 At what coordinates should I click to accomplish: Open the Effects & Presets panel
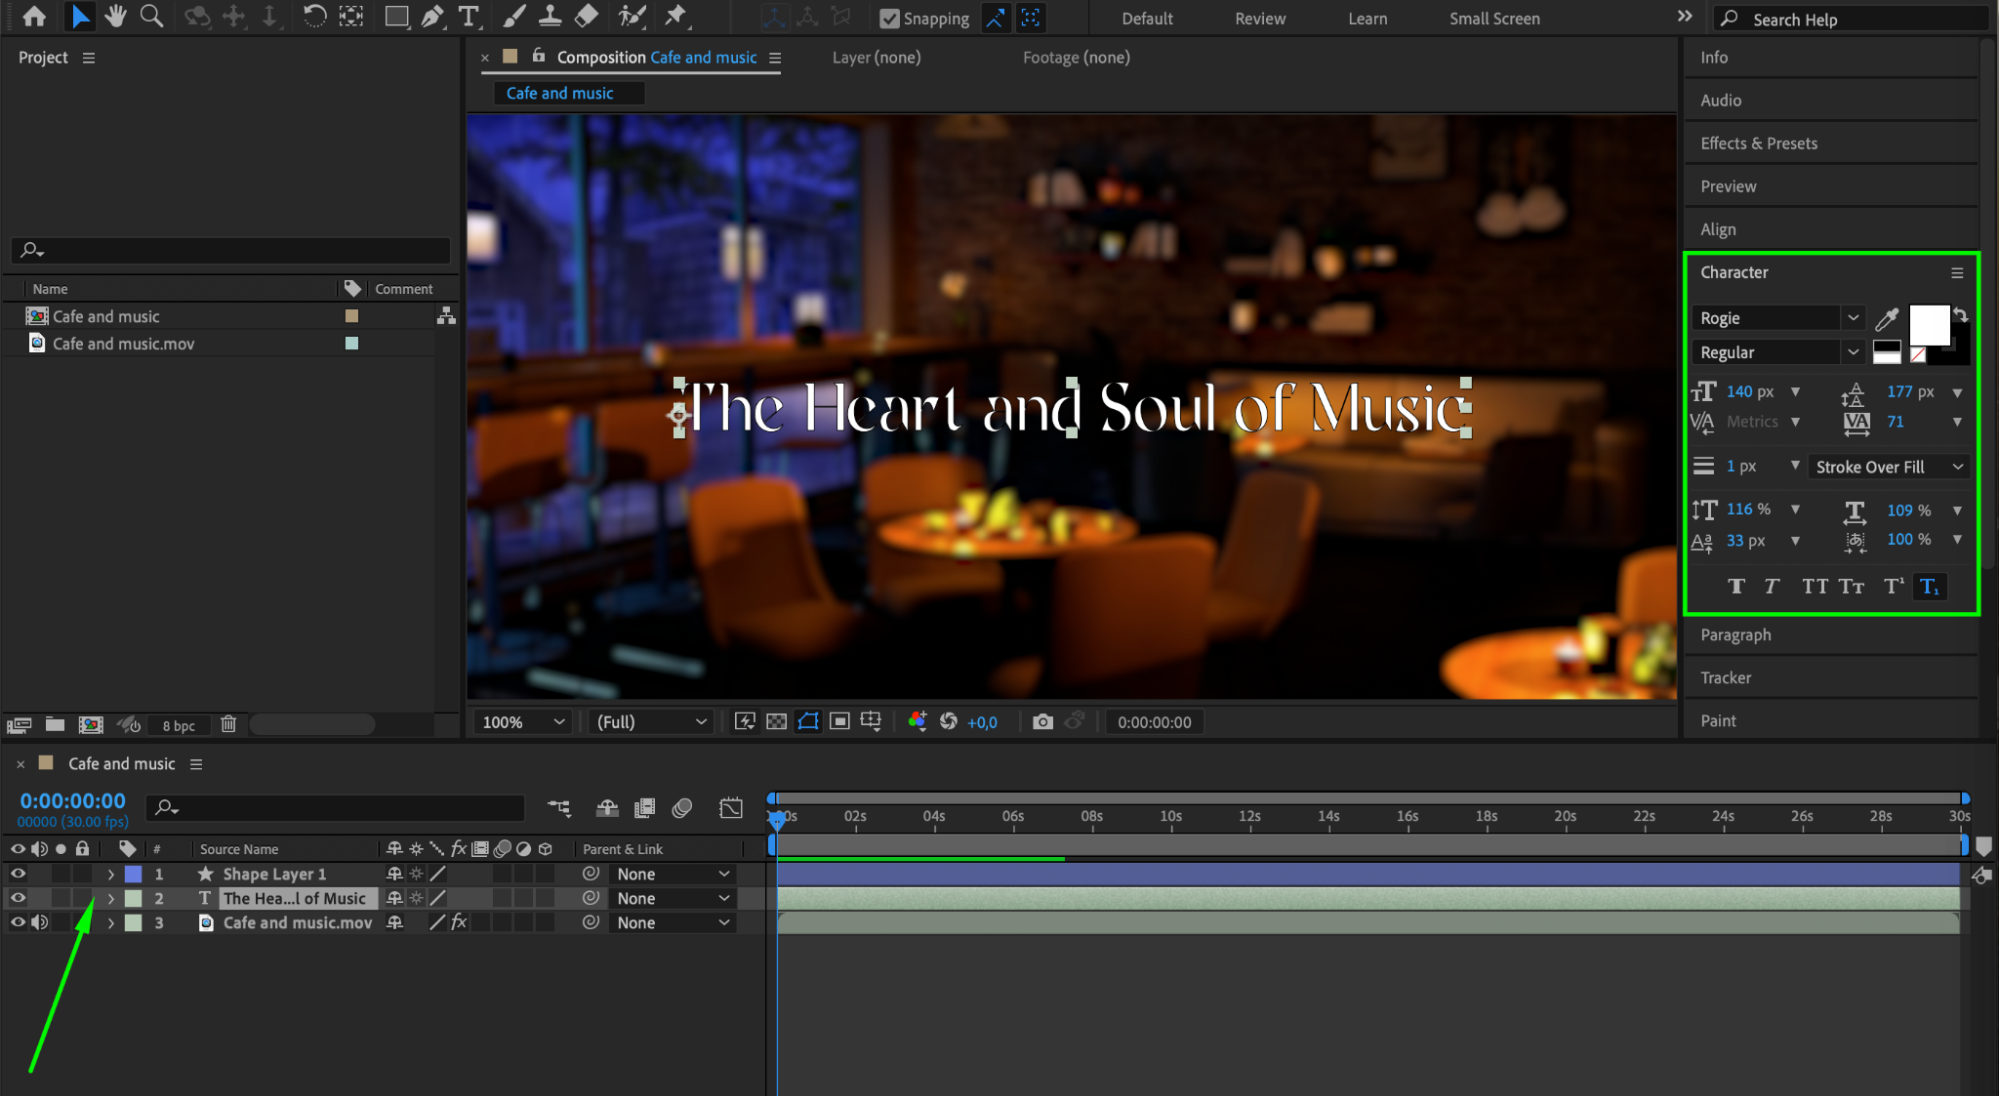(x=1758, y=143)
